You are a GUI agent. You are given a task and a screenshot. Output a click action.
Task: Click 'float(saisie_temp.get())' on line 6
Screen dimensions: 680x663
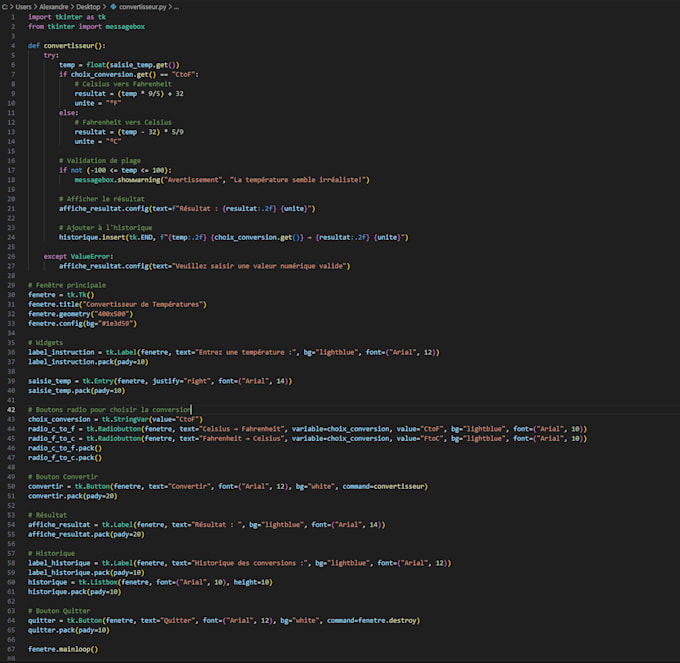pyautogui.click(x=133, y=65)
